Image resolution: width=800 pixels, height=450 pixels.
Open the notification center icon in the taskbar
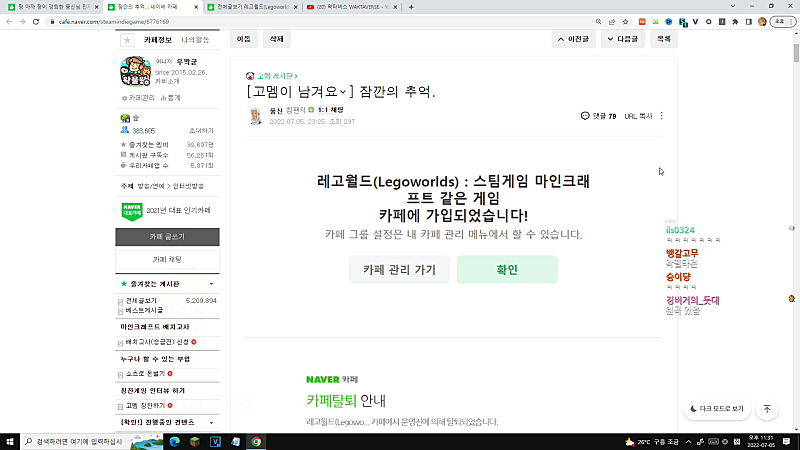(787, 441)
